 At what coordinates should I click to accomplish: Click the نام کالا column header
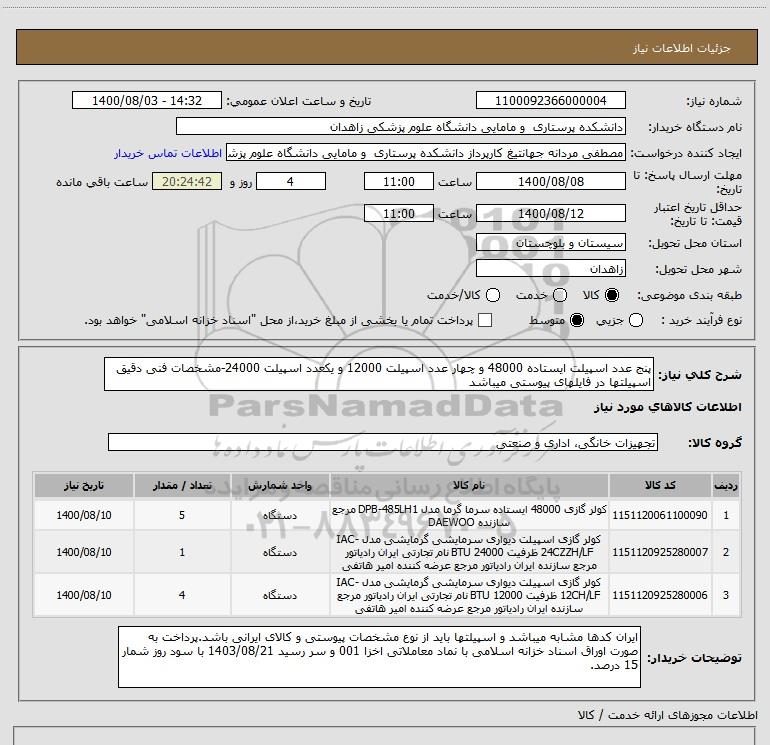pos(469,486)
